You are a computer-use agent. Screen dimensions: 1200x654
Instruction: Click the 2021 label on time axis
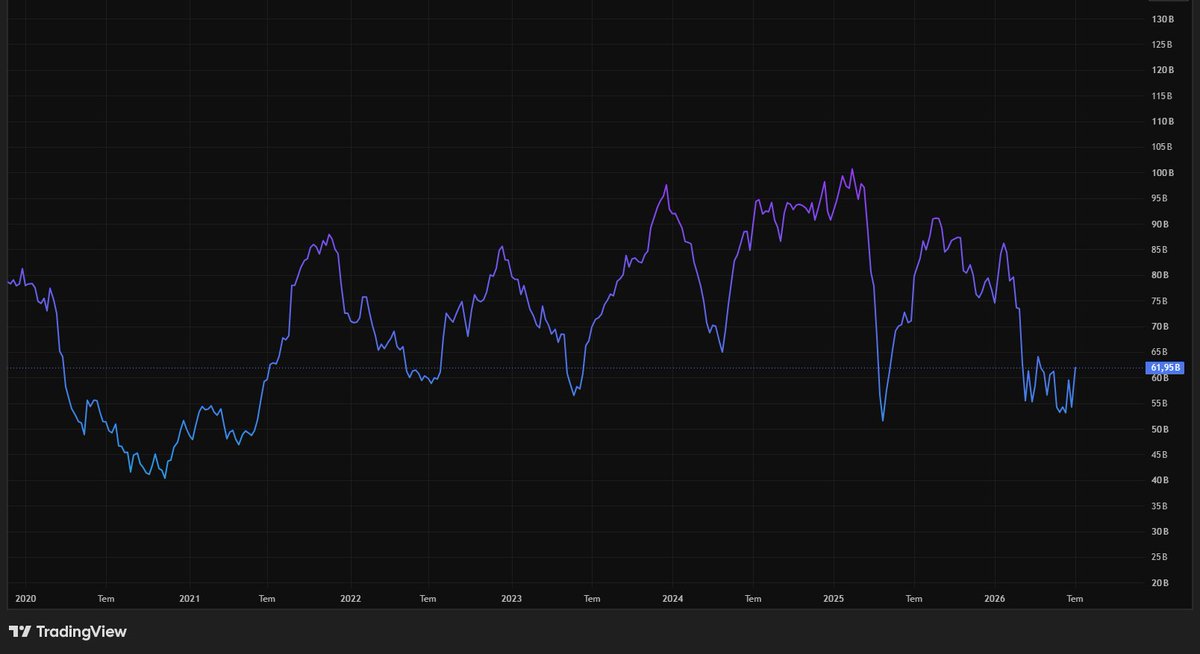point(189,599)
